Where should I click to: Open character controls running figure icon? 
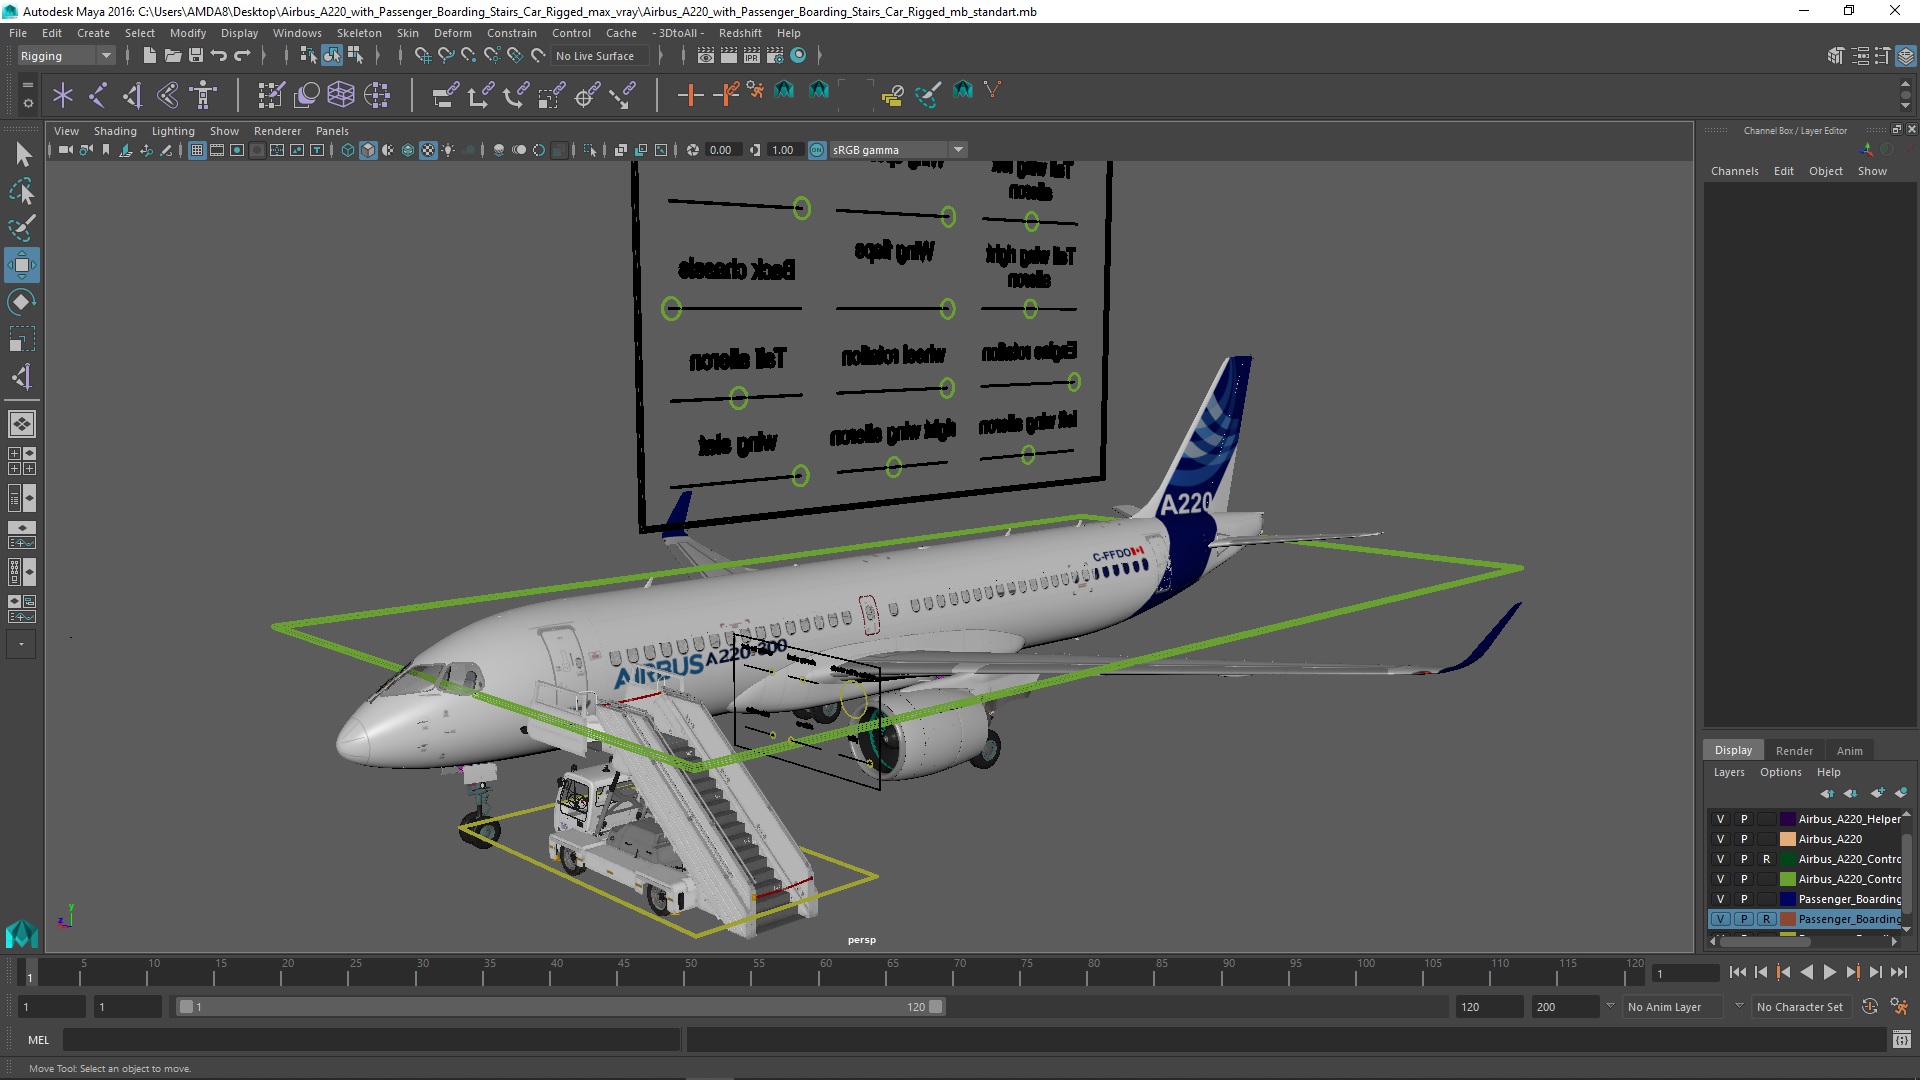coord(1898,1007)
